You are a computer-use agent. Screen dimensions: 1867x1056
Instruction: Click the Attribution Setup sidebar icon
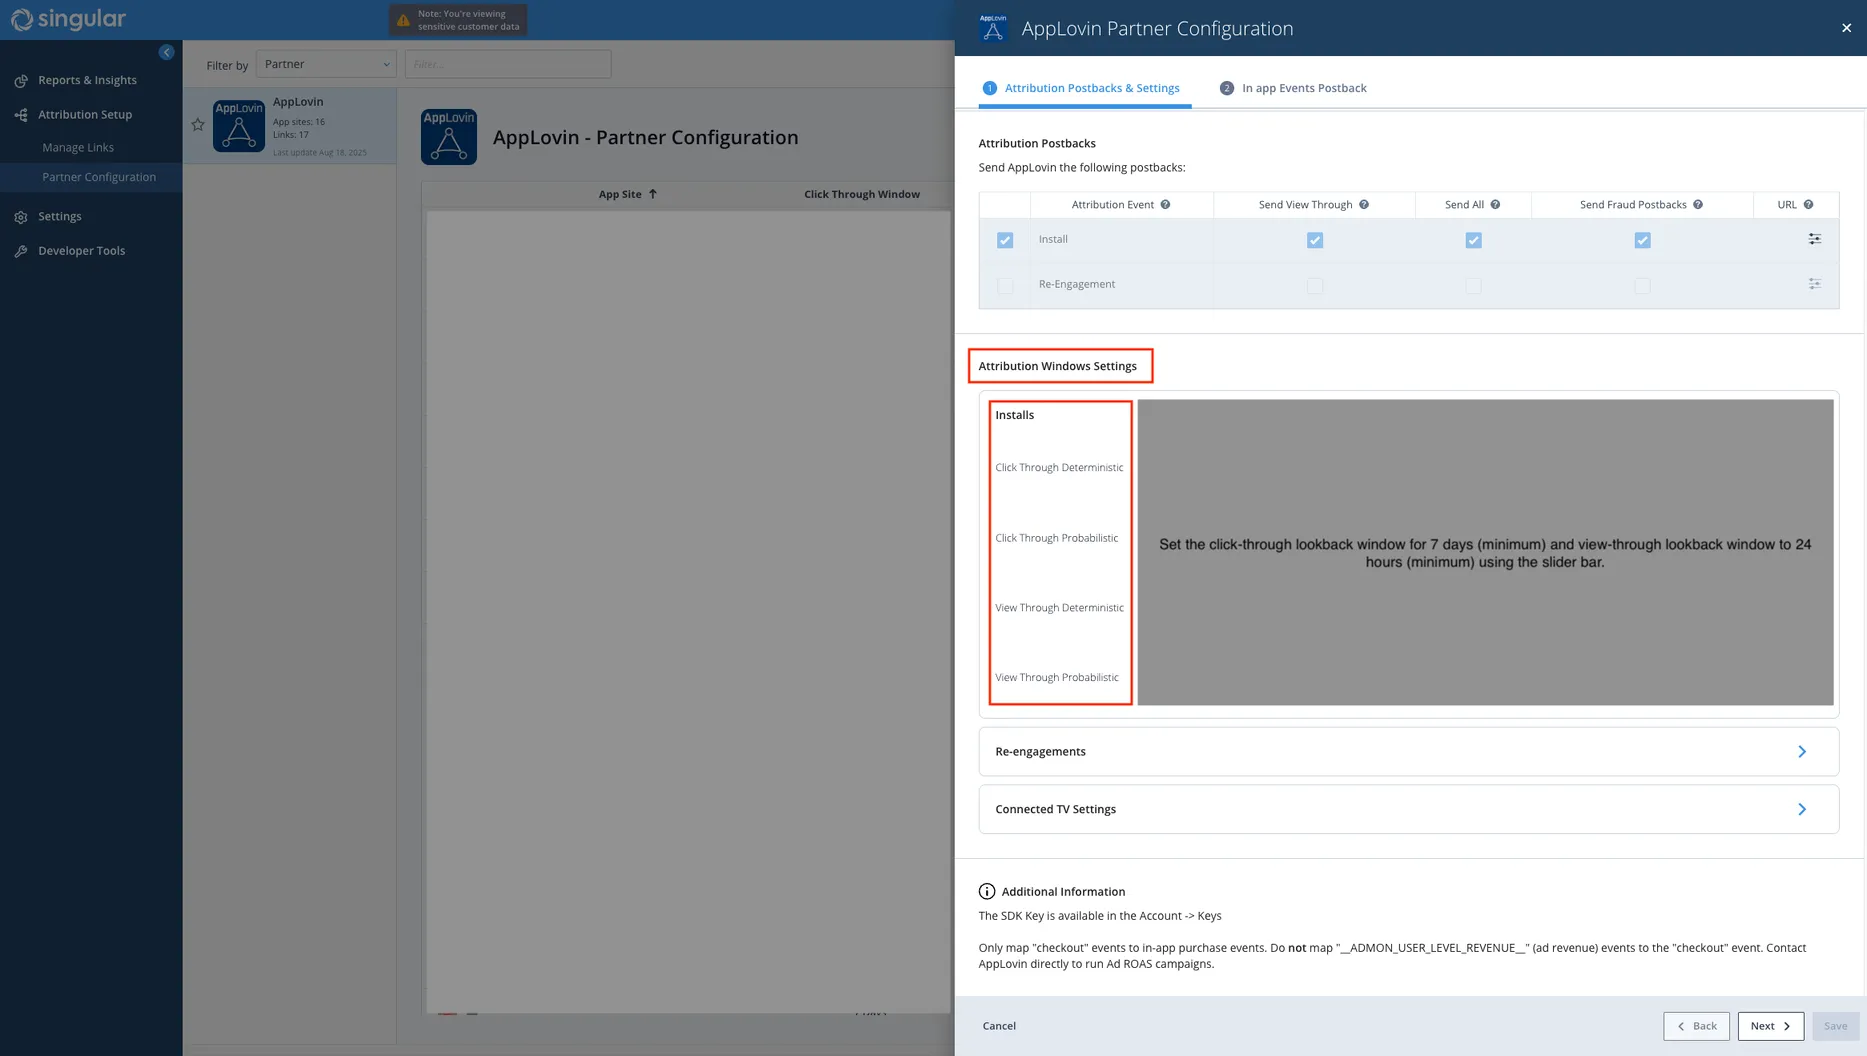coord(20,114)
